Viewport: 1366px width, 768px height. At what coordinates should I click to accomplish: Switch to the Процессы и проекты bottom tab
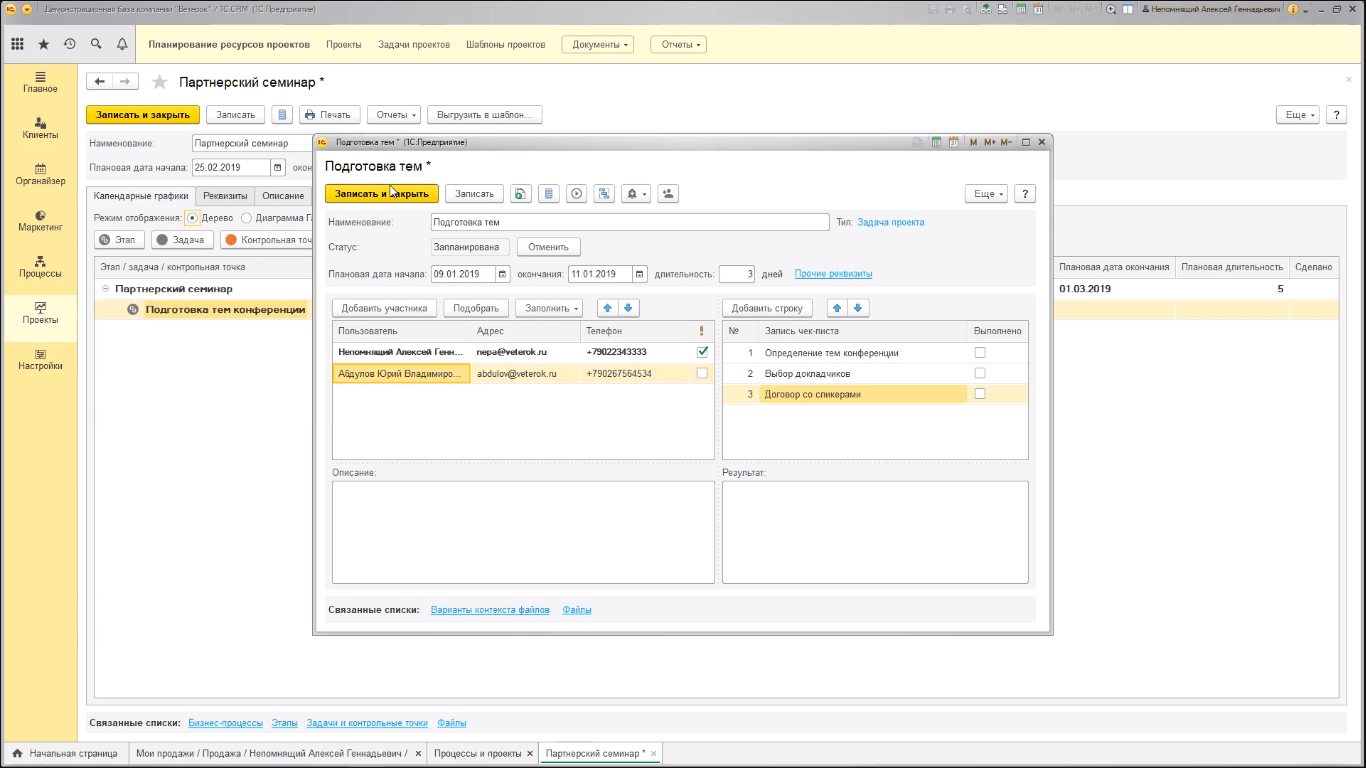(x=478, y=753)
